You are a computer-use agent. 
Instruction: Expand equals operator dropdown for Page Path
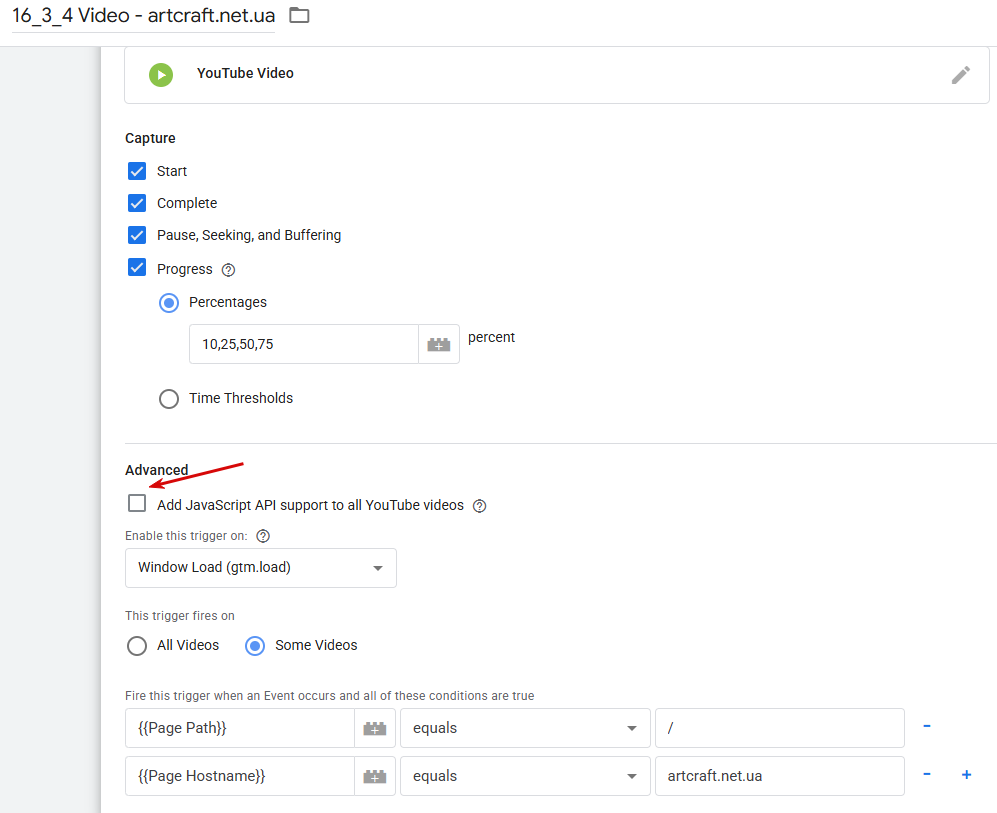click(x=525, y=728)
